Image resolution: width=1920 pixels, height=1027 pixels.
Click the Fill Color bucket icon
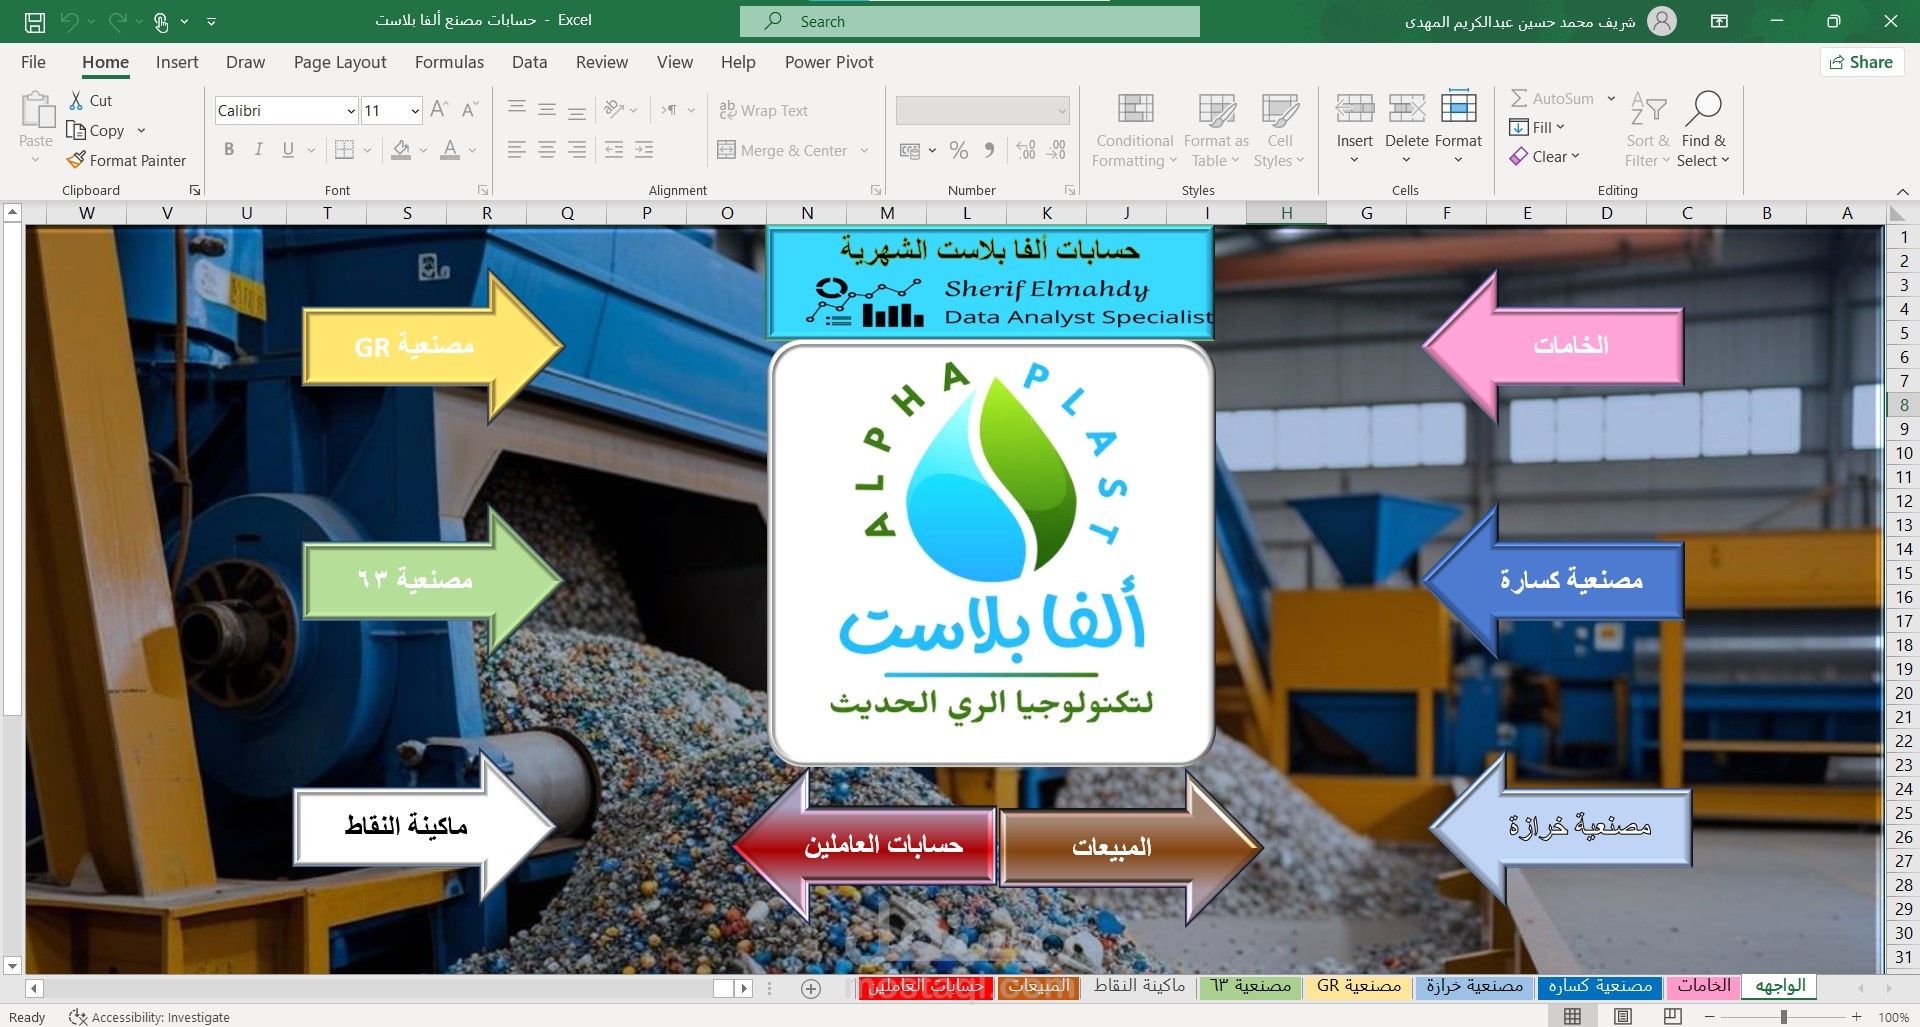coord(402,150)
